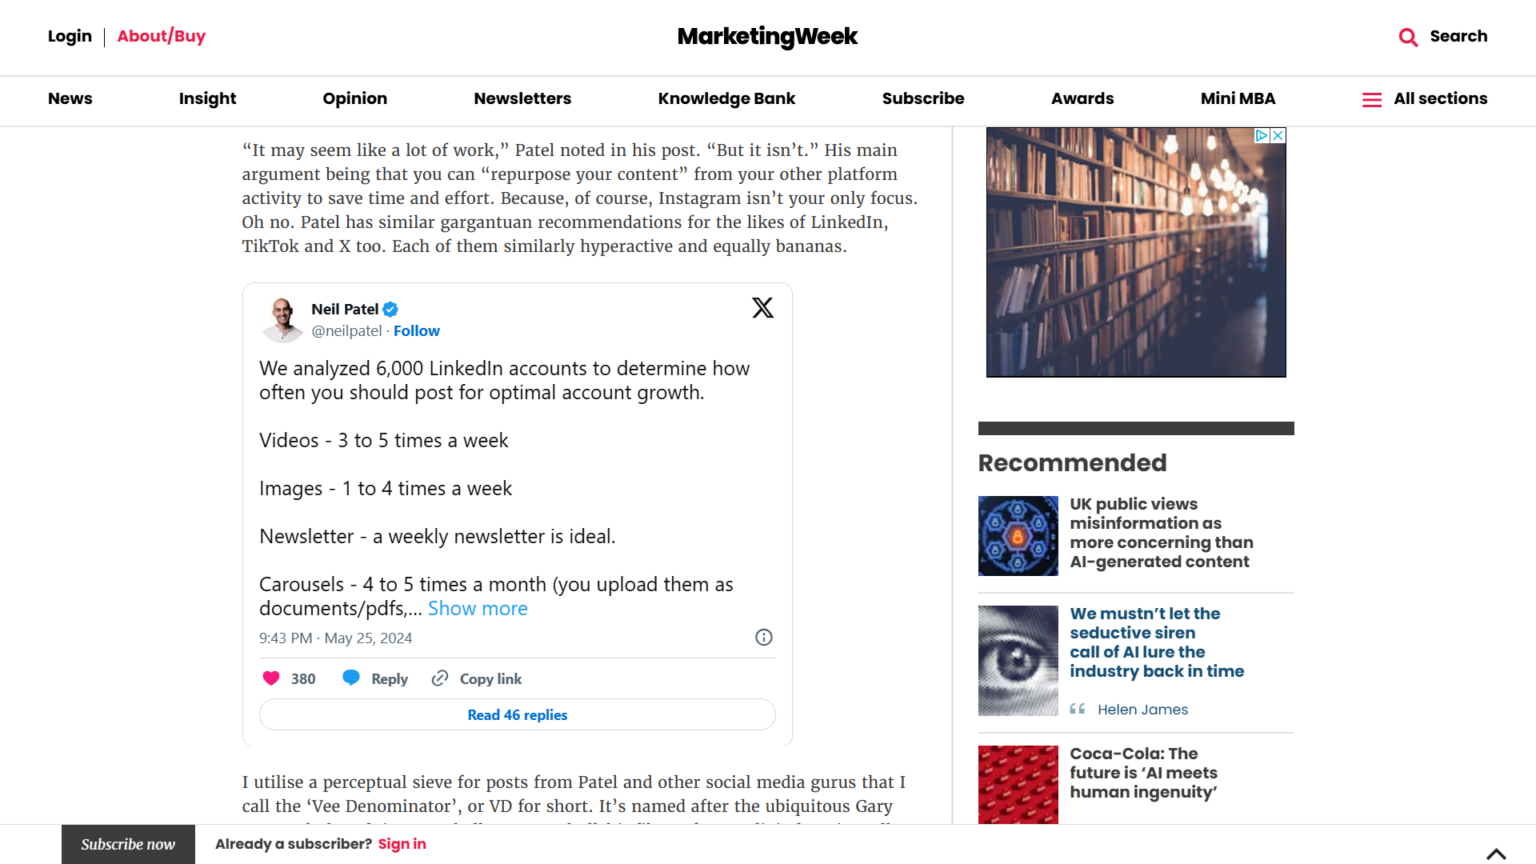Click the quote icon beside Helen James
Screen dimensions: 1536x864
[1078, 708]
